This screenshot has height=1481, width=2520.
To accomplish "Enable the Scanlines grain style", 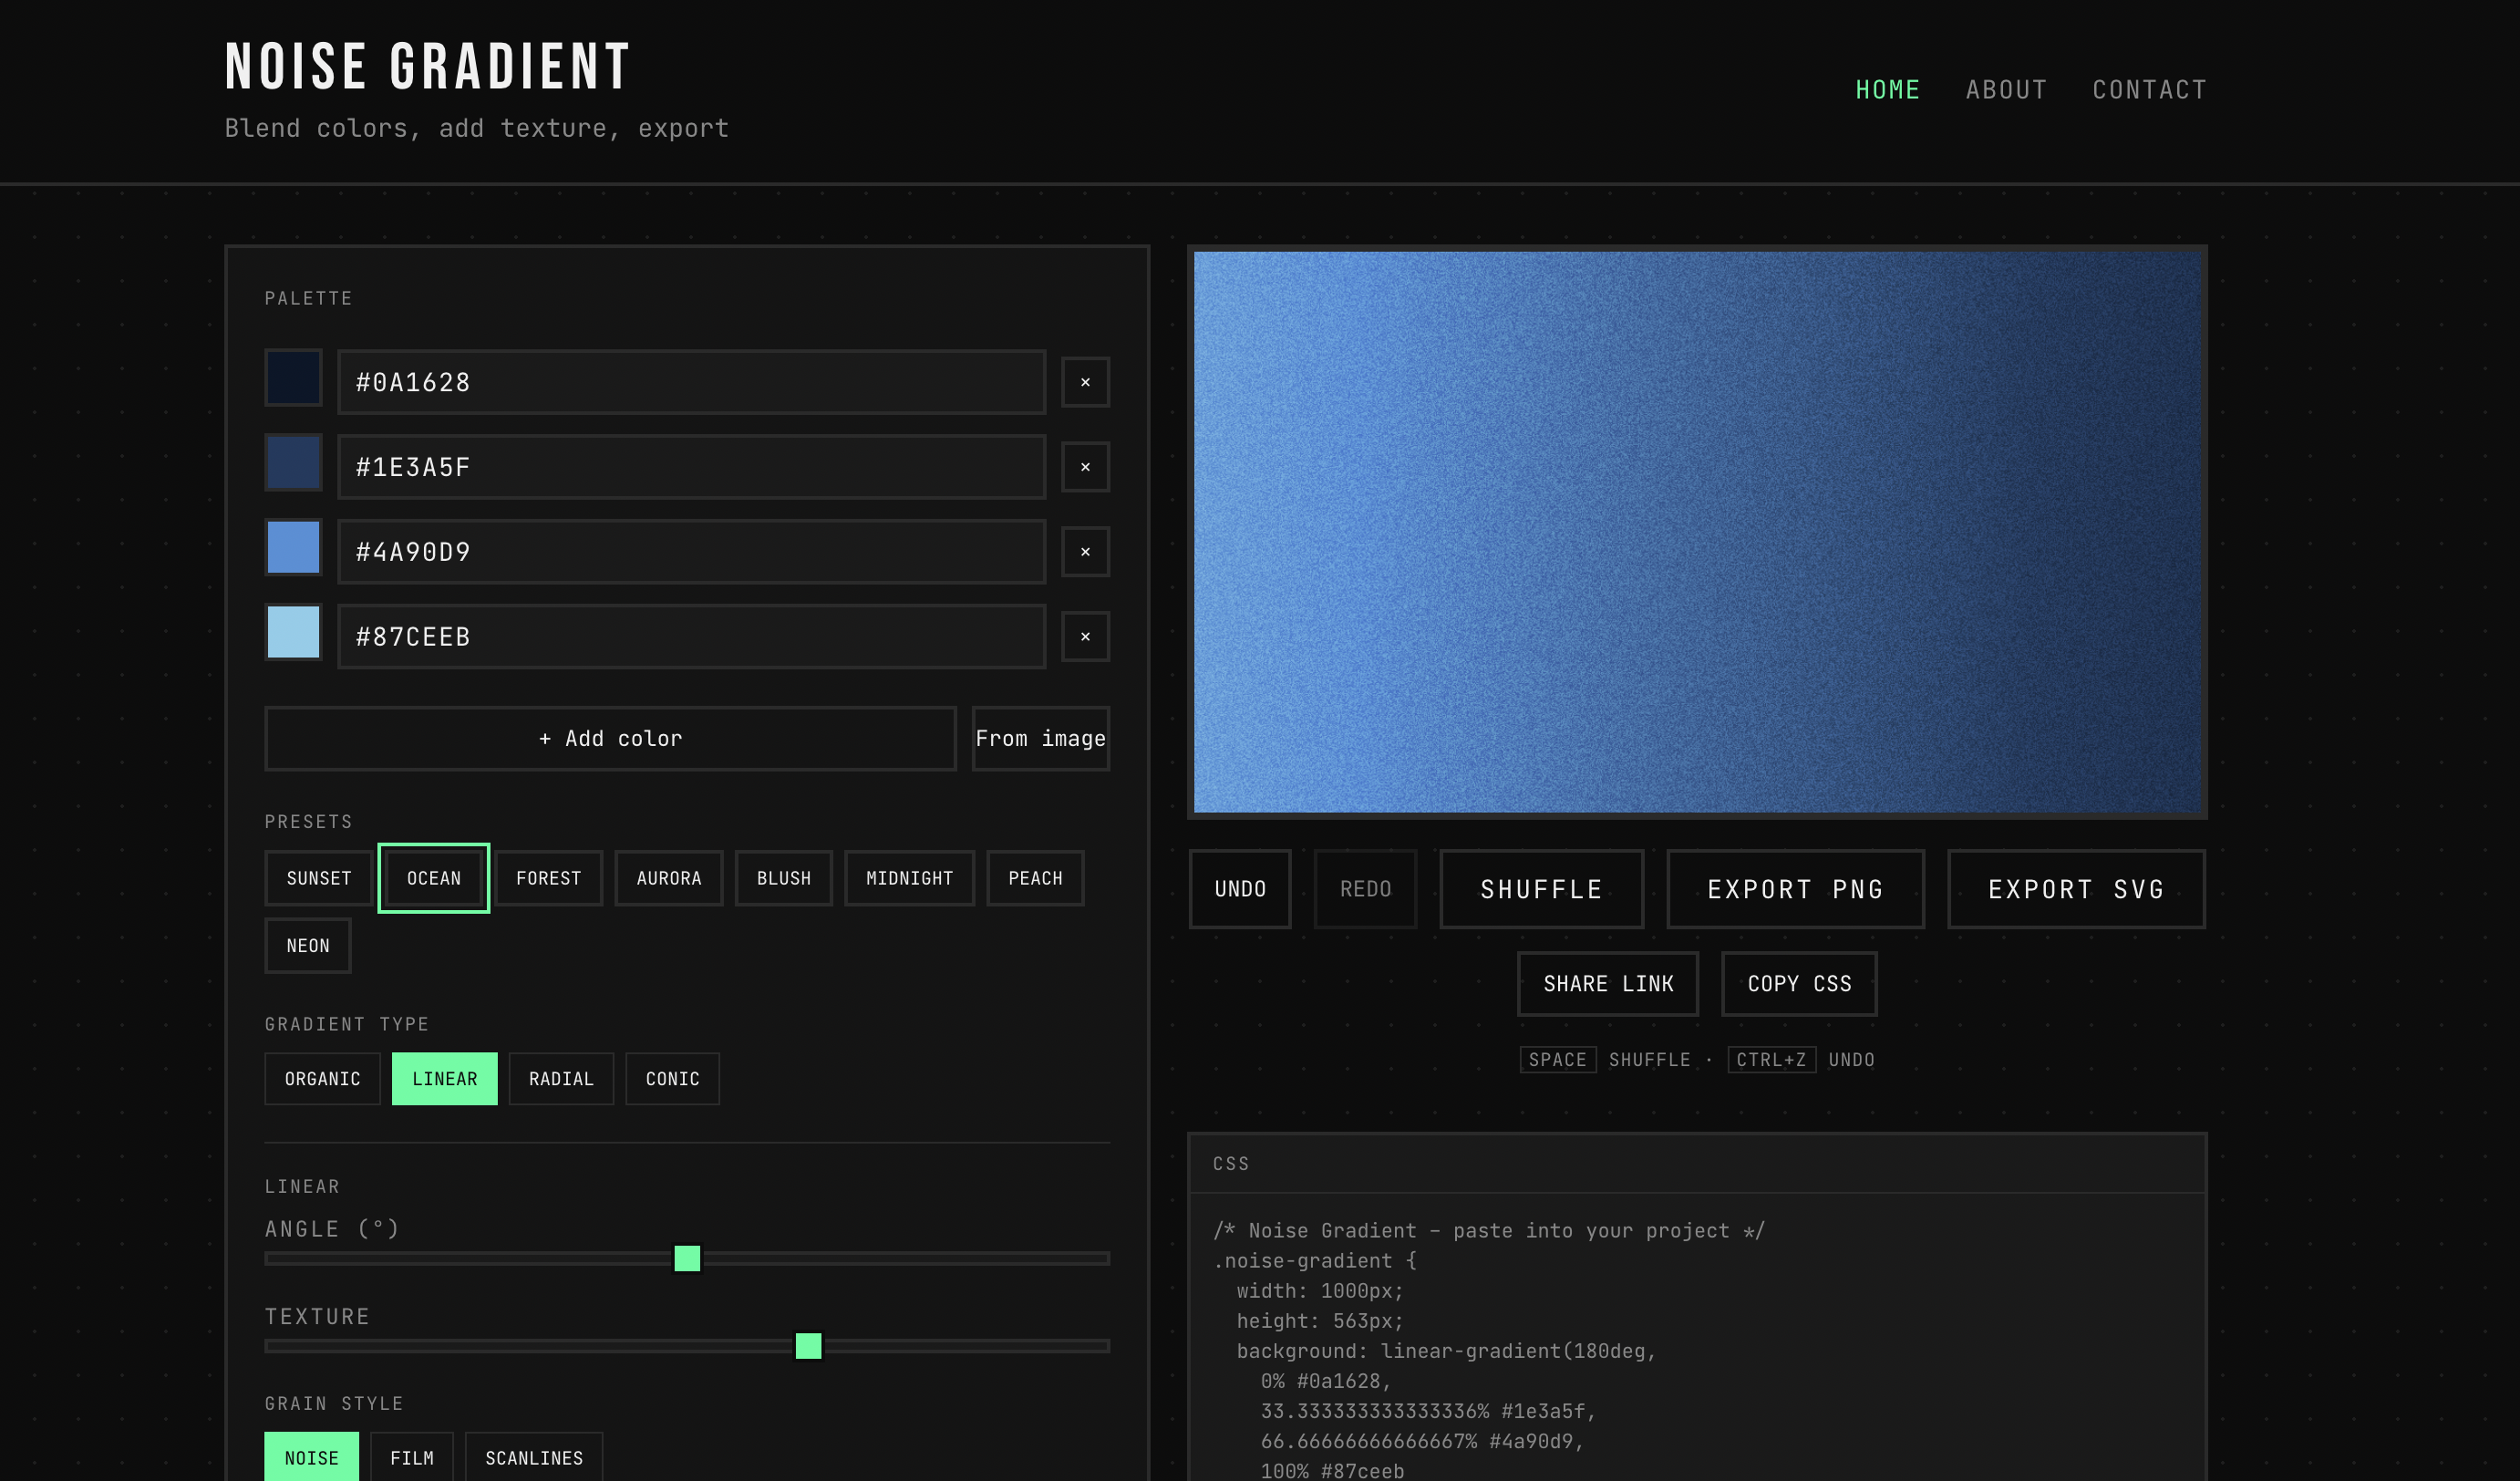I will (x=534, y=1458).
